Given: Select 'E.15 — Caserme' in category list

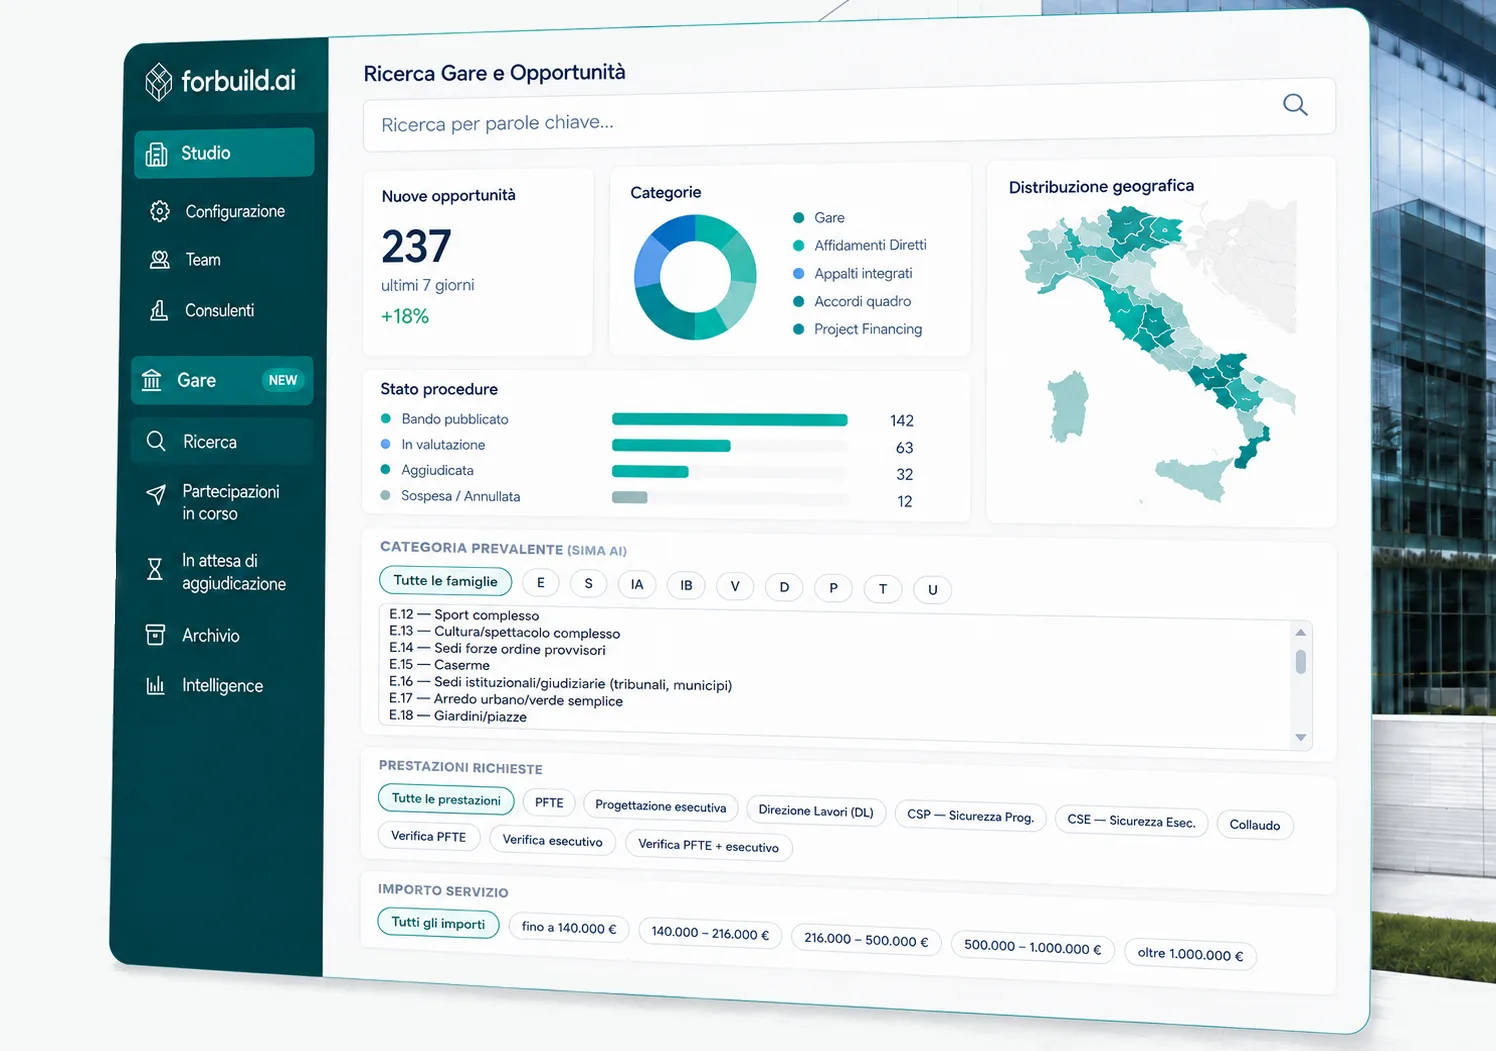Looking at the screenshot, I should [x=440, y=665].
